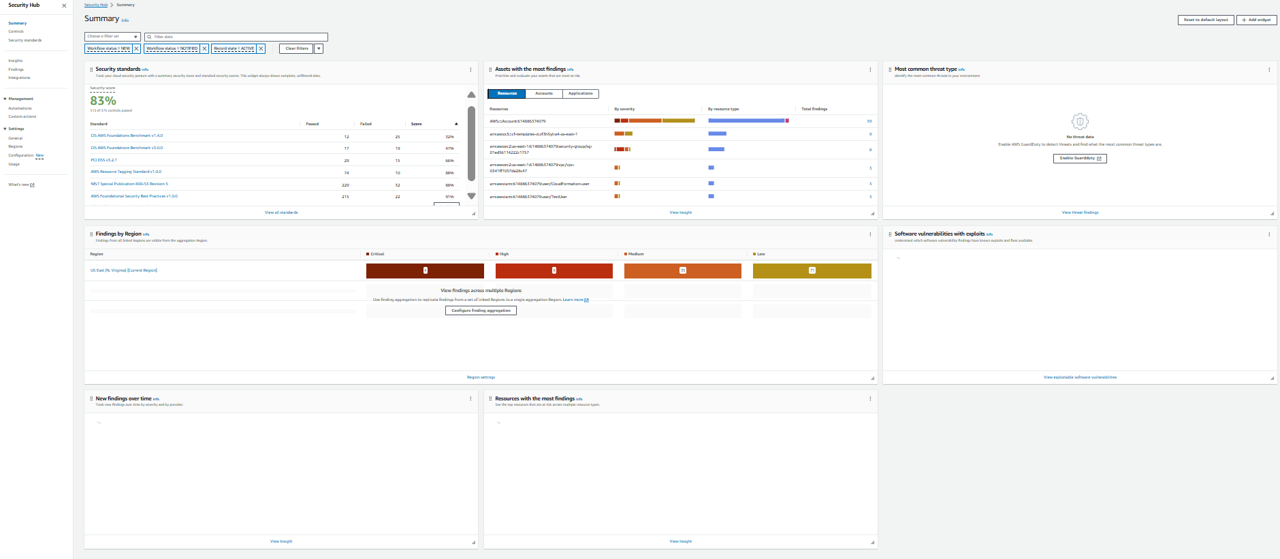Click the High findings bar for US East
This screenshot has width=1280, height=559.
tap(554, 271)
